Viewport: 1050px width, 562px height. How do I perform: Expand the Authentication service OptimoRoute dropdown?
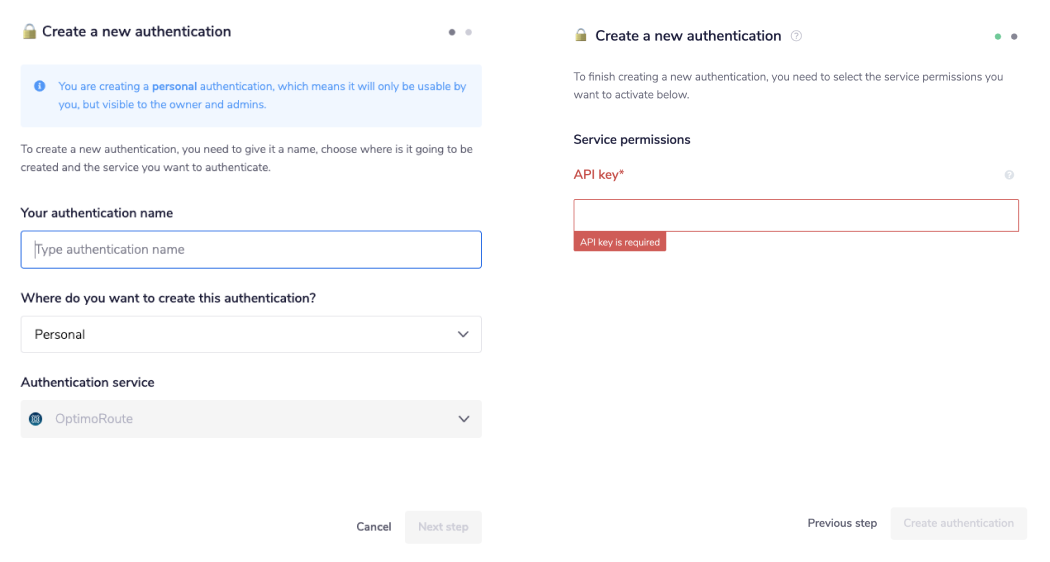250,419
